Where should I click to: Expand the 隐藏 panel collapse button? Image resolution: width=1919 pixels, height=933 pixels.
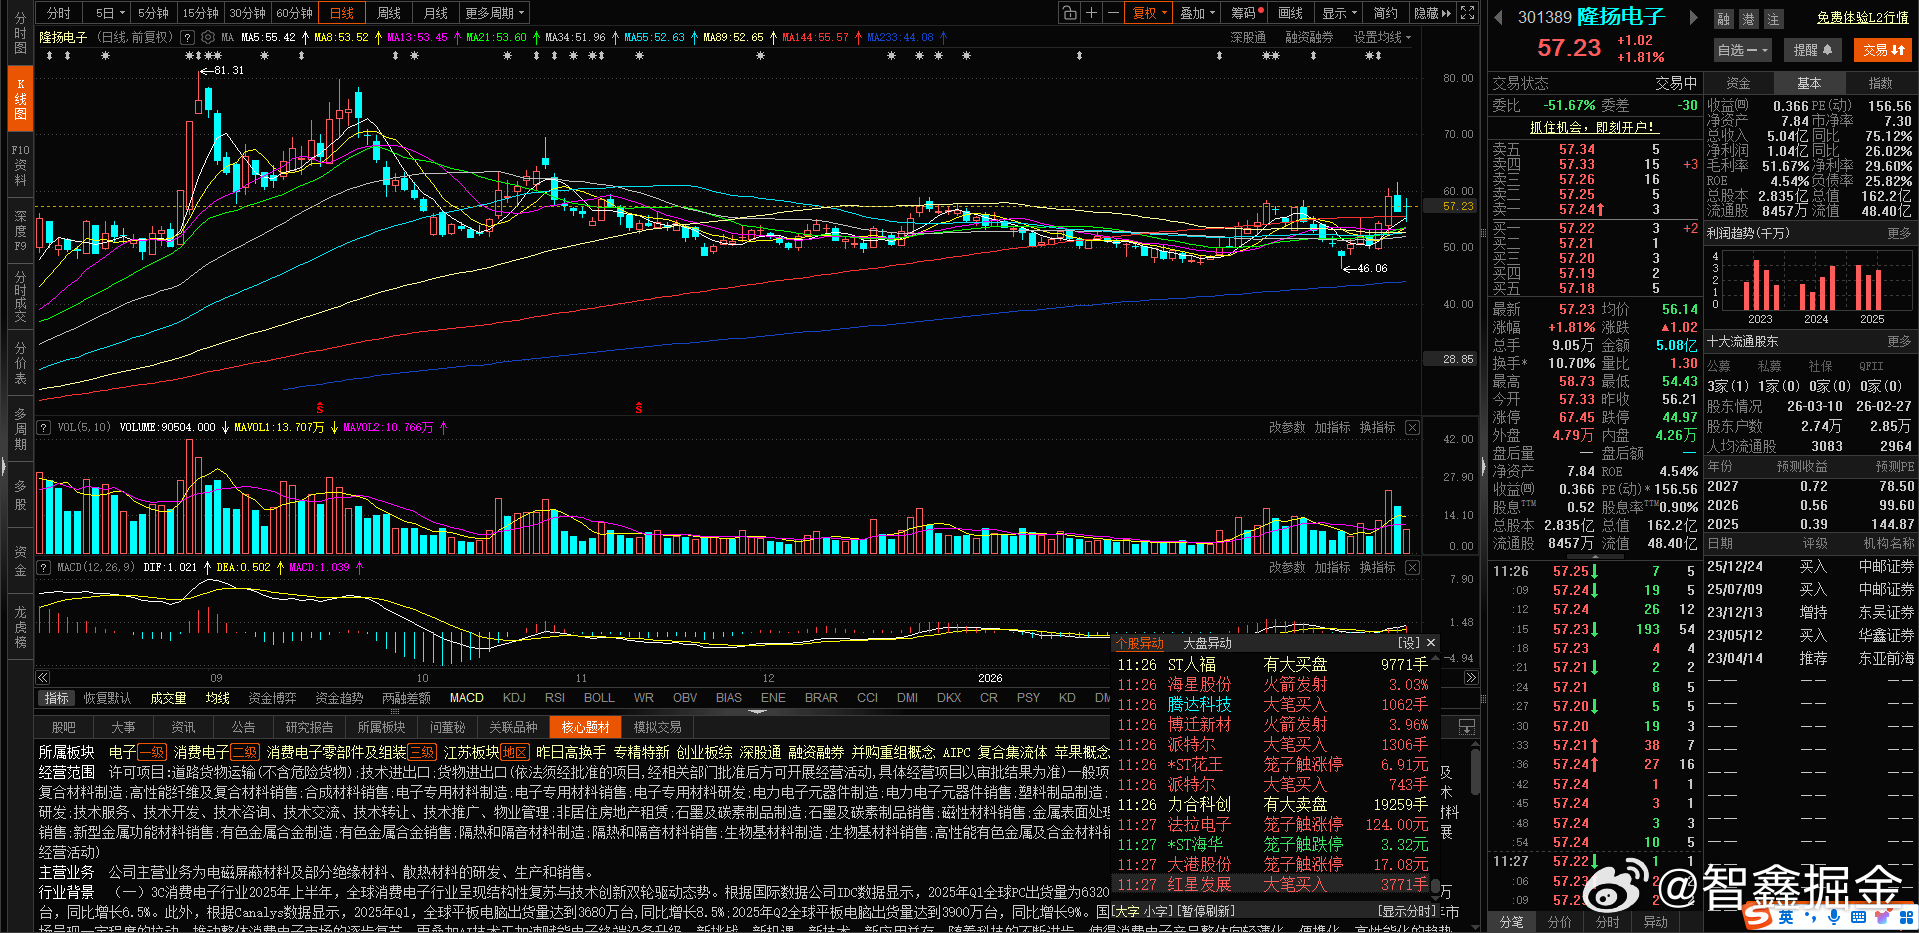[1432, 13]
